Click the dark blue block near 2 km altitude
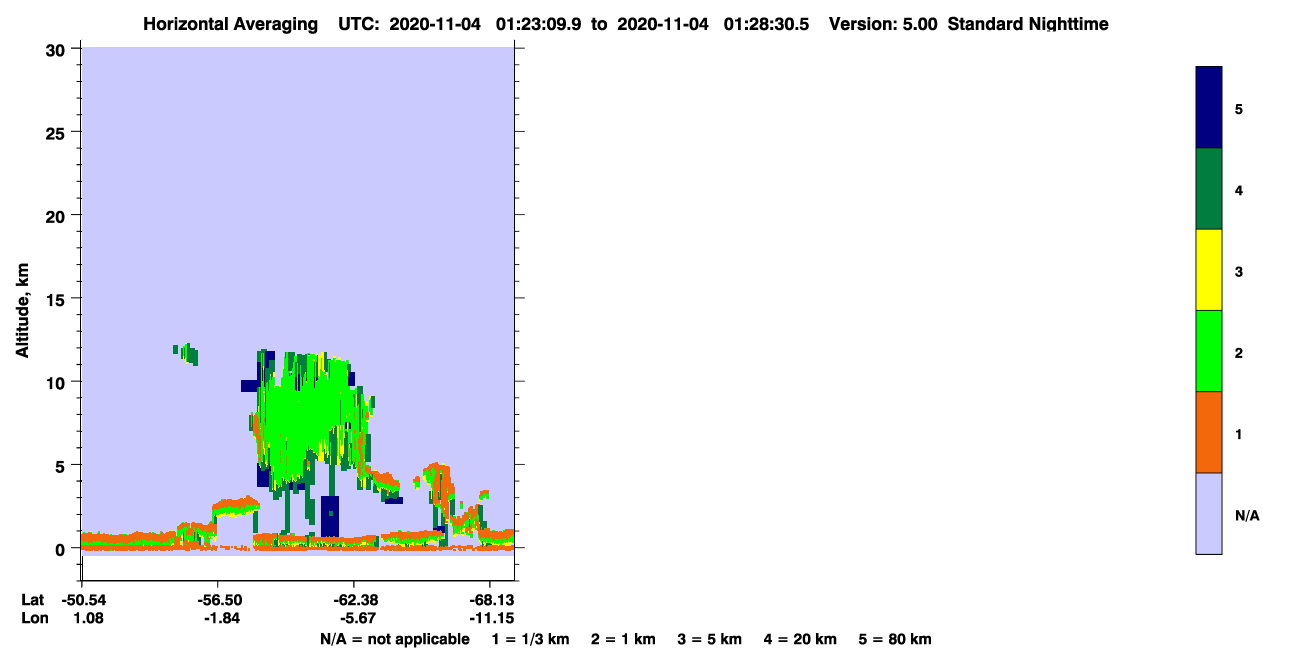Viewport: 1300px width, 667px height. coord(330,516)
